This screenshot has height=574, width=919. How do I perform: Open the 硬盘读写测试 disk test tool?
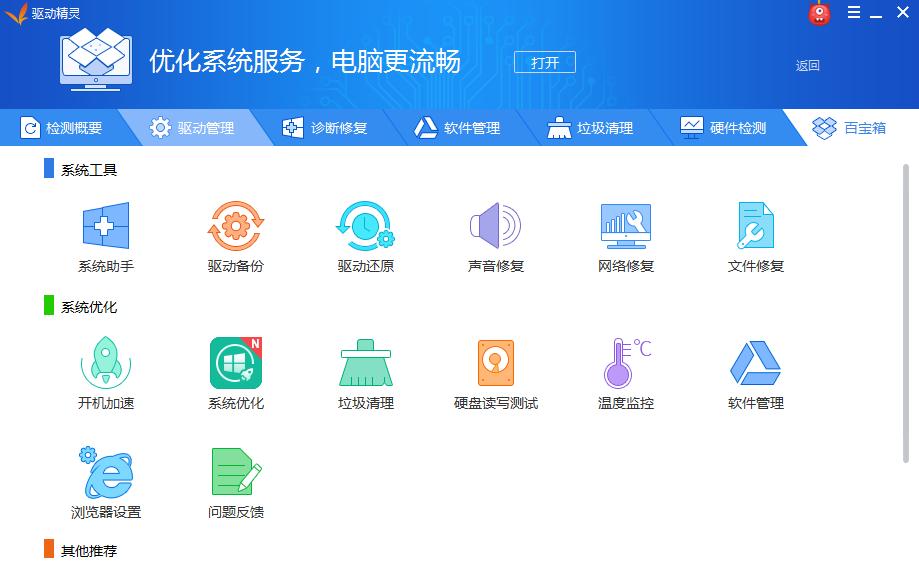click(496, 362)
